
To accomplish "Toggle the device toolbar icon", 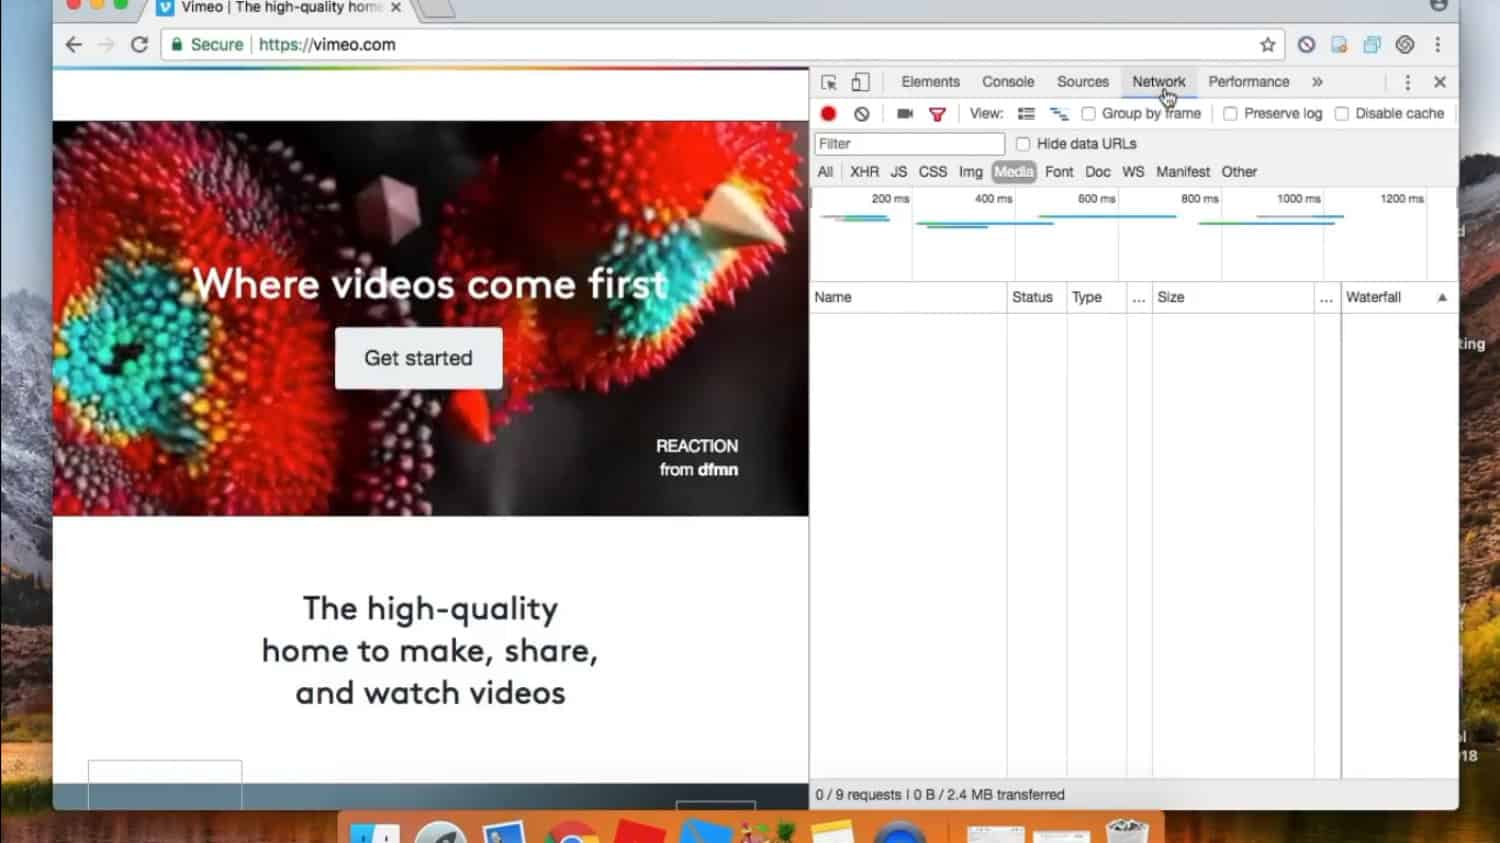I will (x=860, y=82).
